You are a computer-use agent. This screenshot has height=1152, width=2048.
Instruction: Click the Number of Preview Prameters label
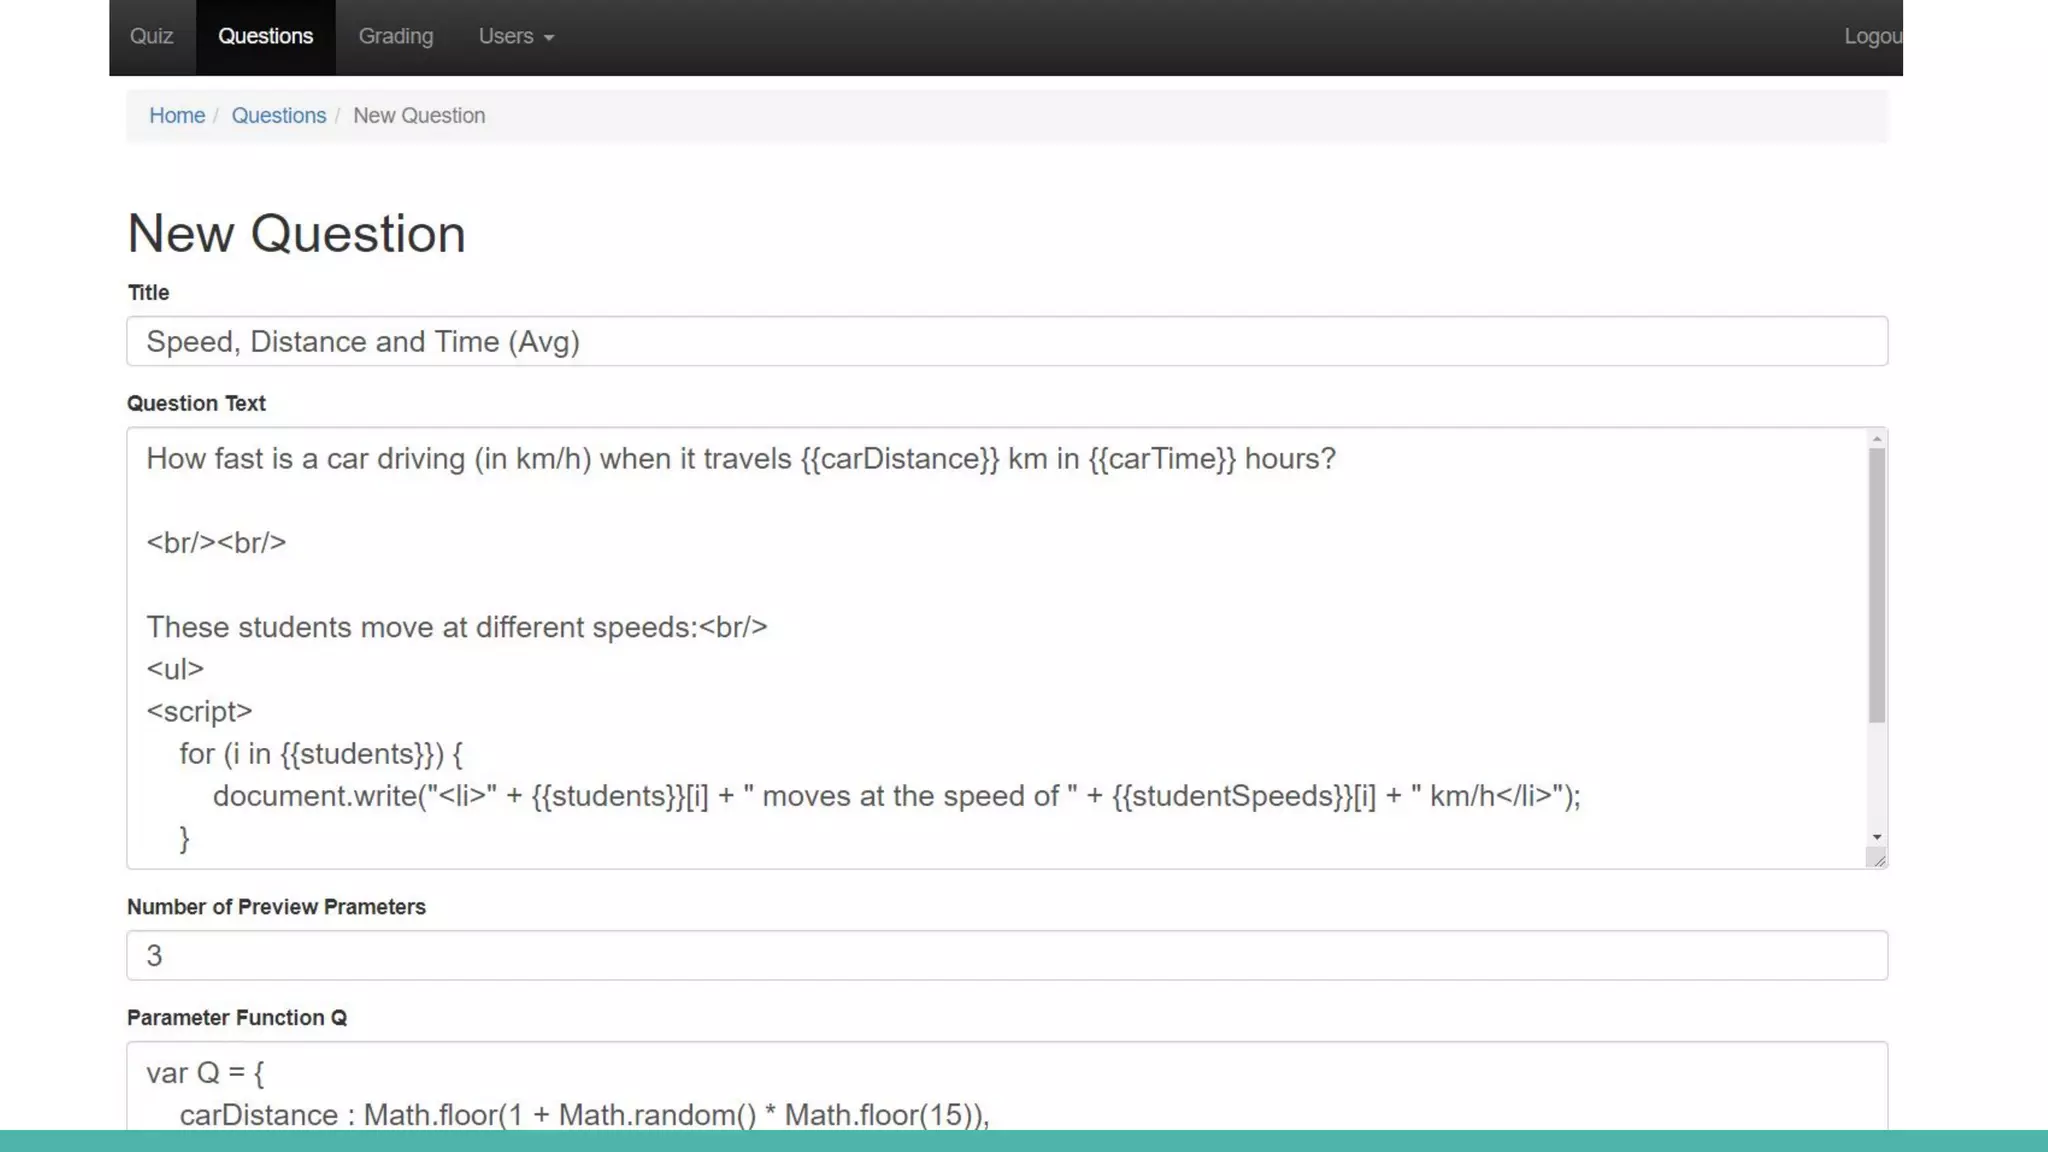tap(276, 907)
